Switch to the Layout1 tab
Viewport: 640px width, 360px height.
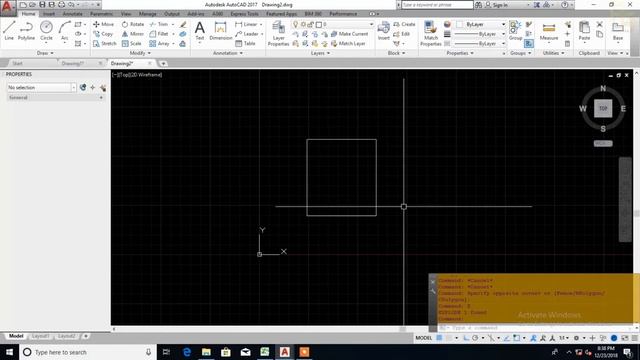point(40,336)
